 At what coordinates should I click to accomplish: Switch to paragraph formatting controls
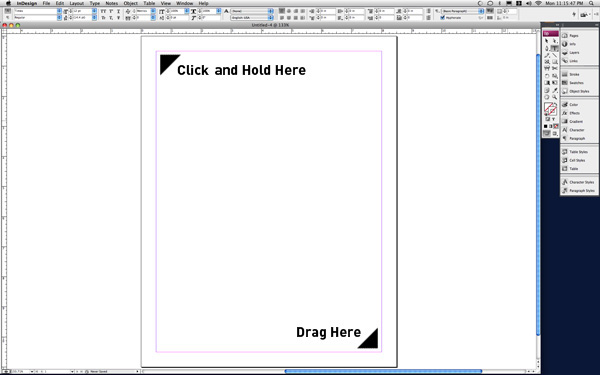(7, 18)
